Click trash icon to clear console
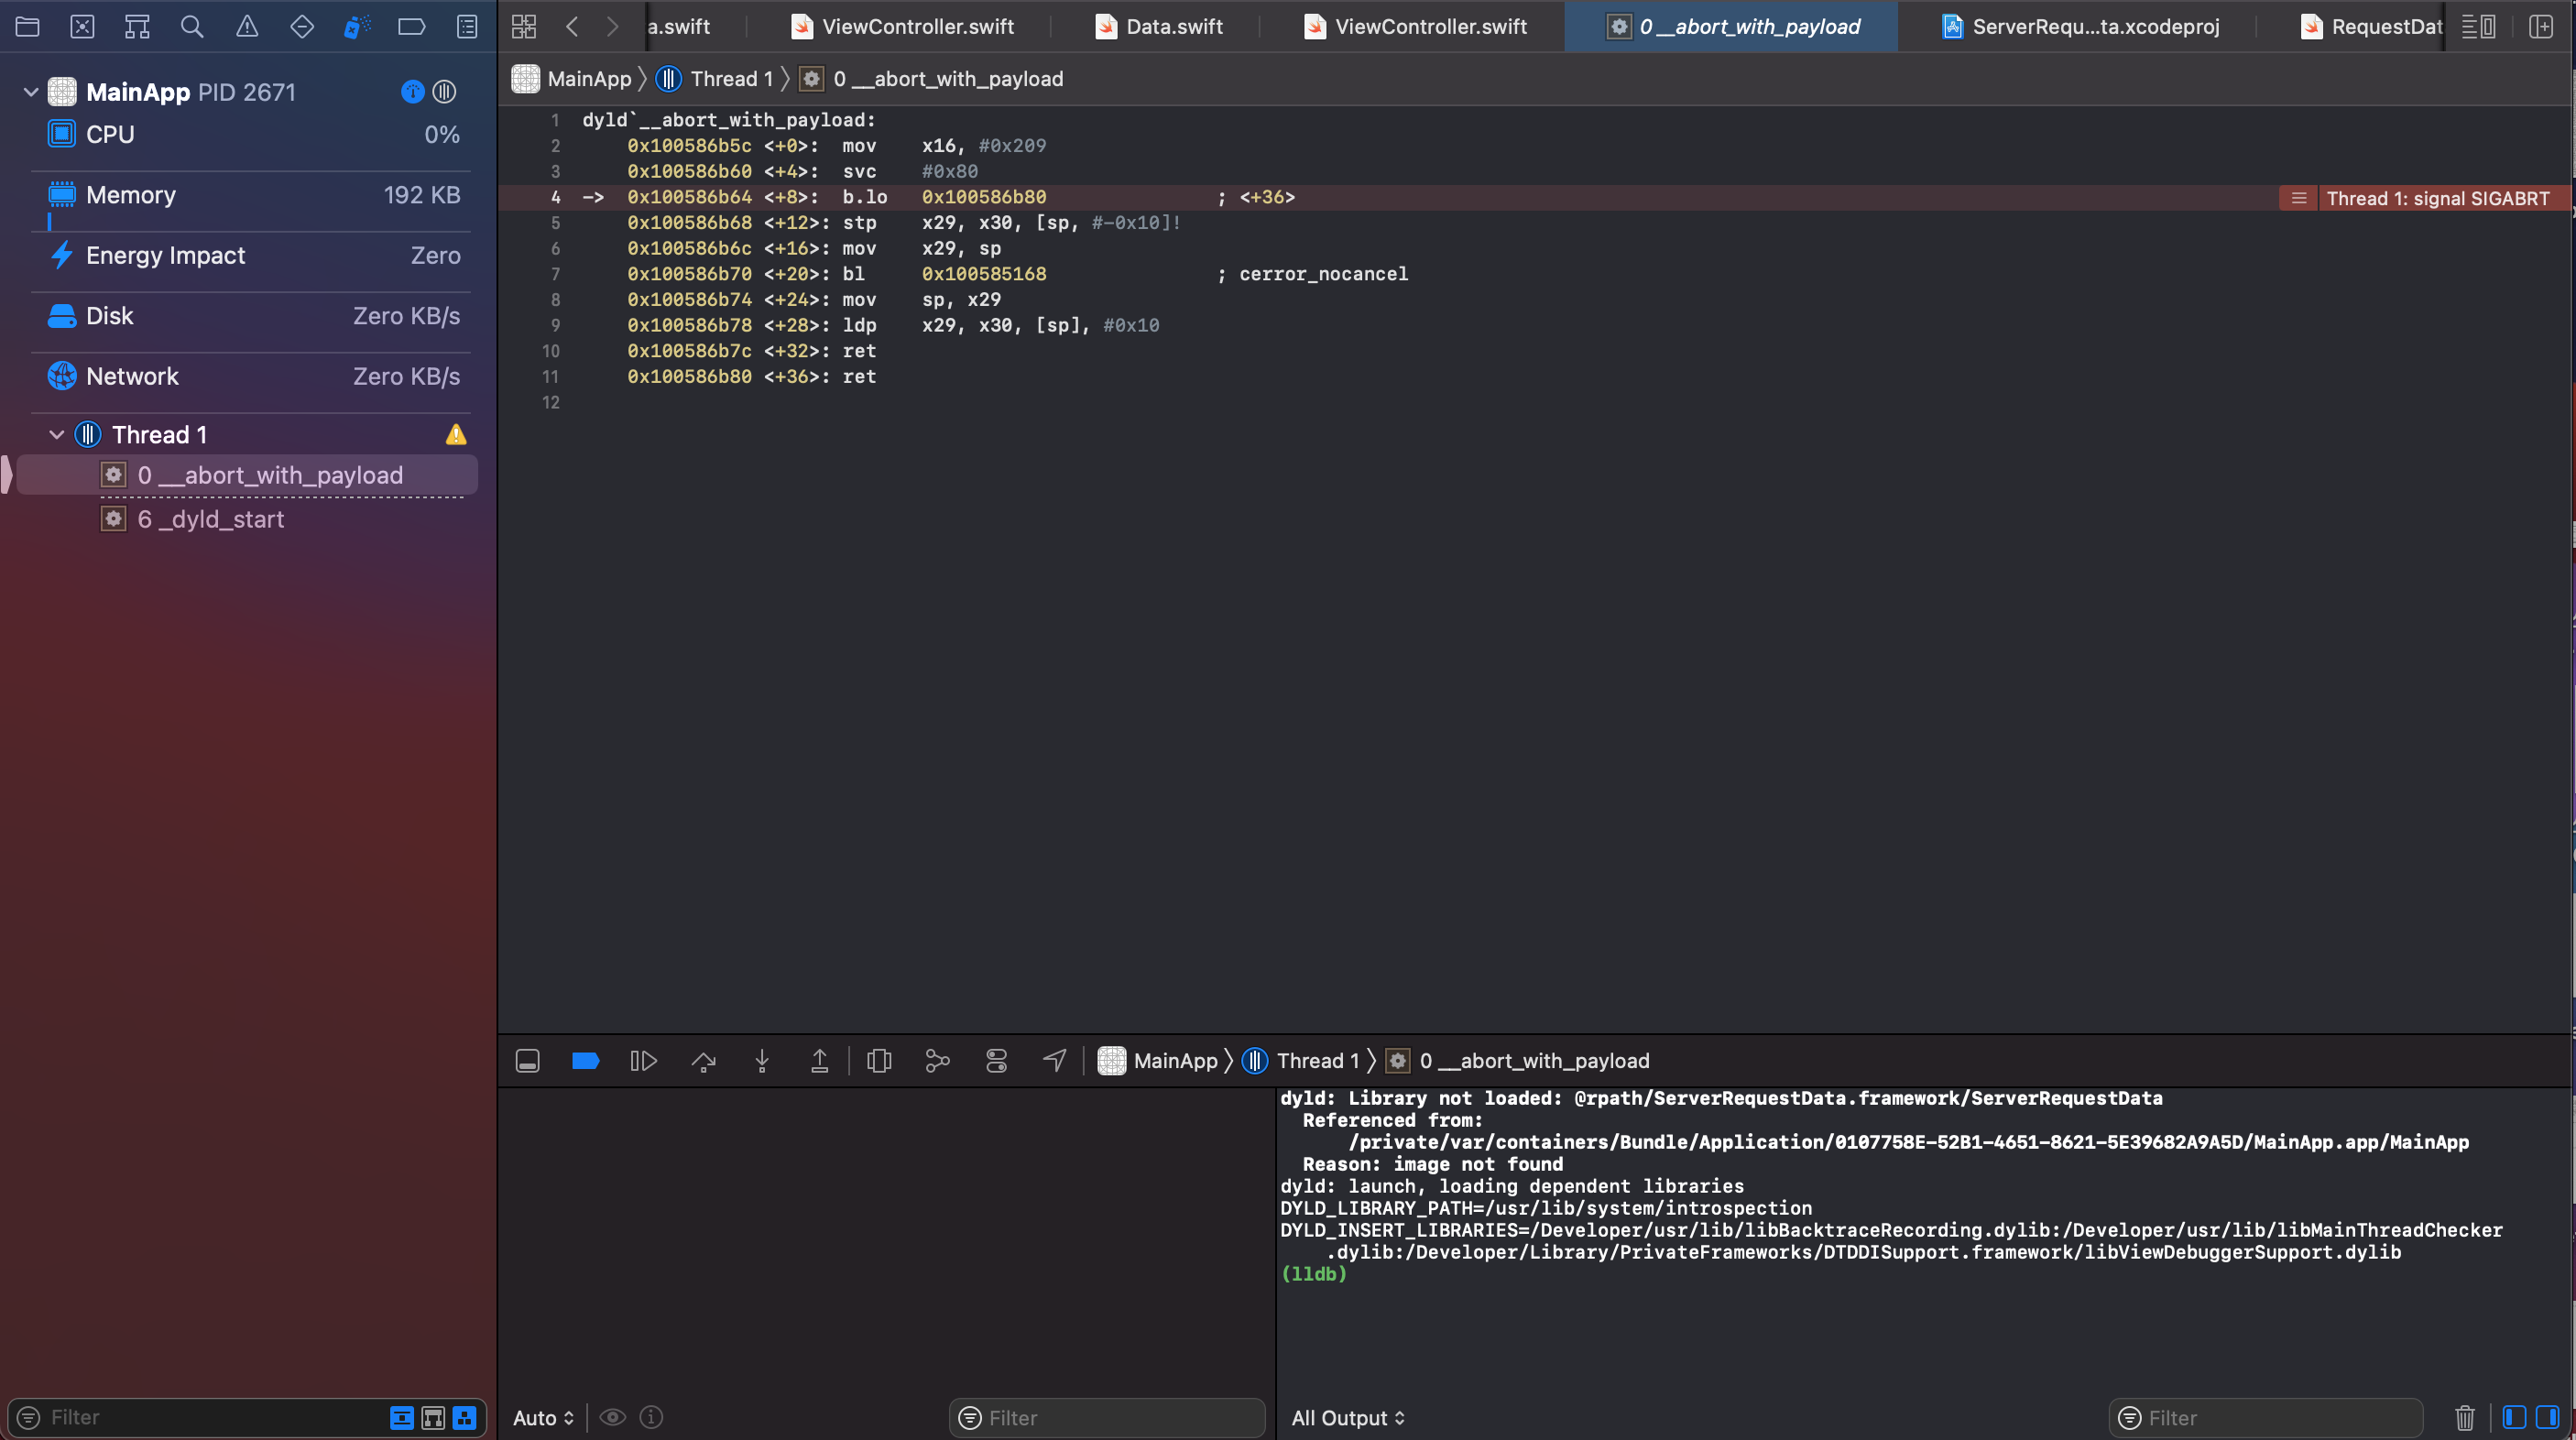 click(2464, 1418)
